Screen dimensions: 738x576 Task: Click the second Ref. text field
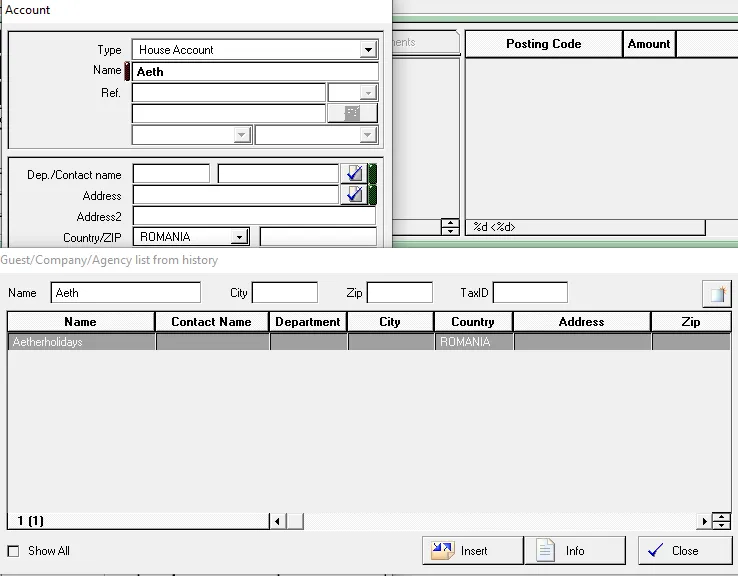point(229,113)
